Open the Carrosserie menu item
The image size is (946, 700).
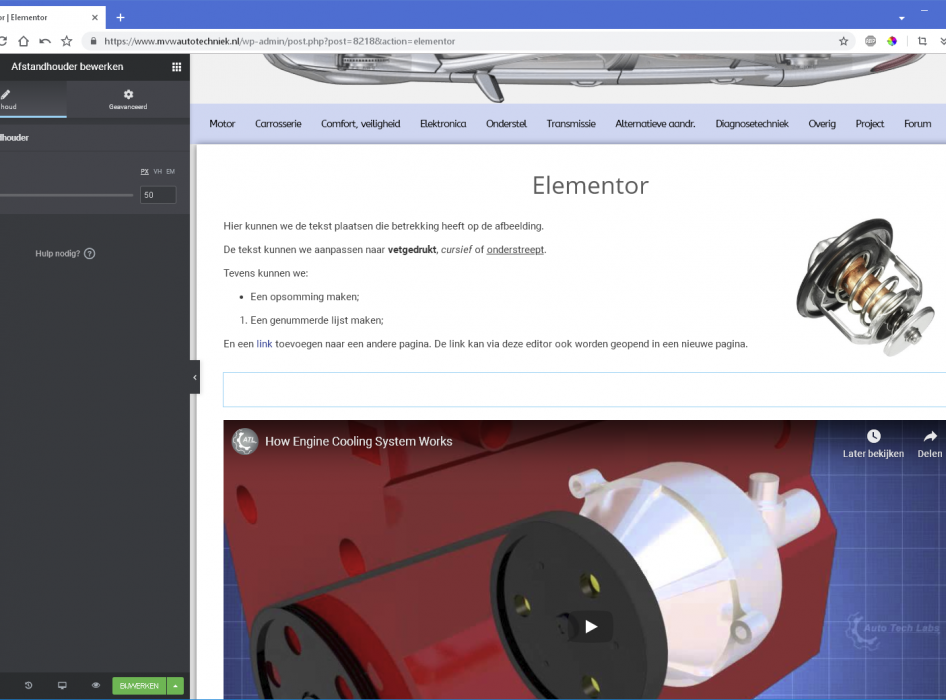click(x=278, y=124)
